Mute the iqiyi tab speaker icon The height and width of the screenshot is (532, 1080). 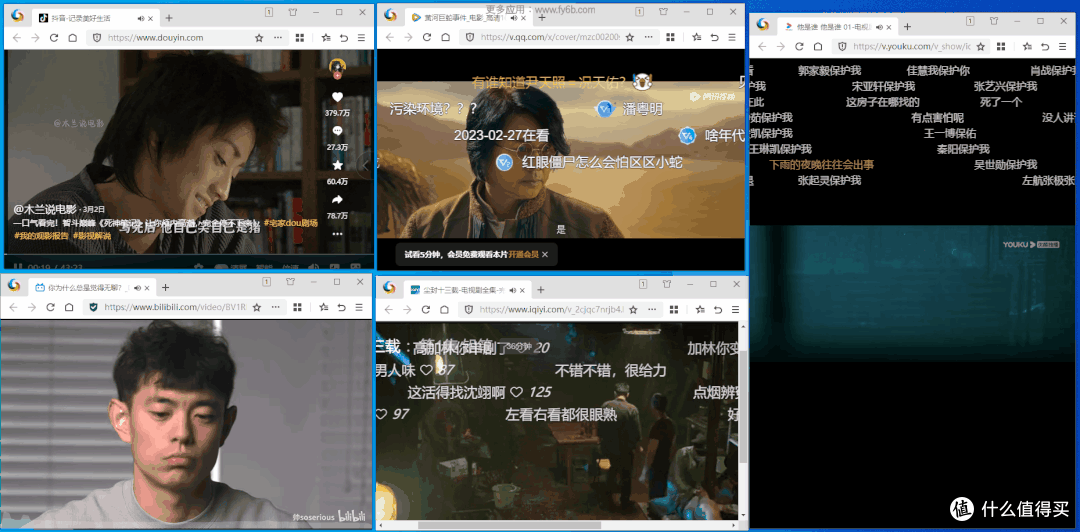[513, 290]
